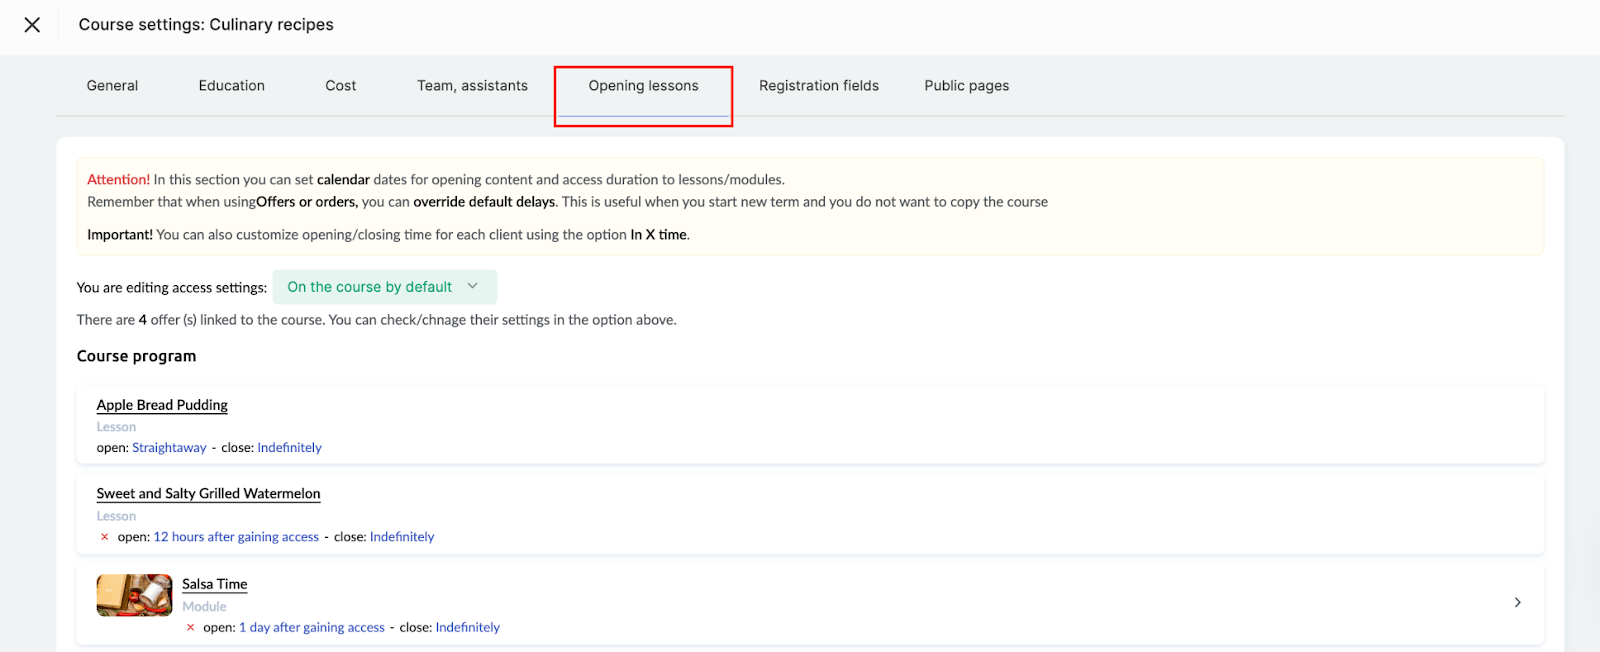This screenshot has height=652, width=1600.
Task: Click red X beside Salsa Time open time
Action: coord(190,628)
